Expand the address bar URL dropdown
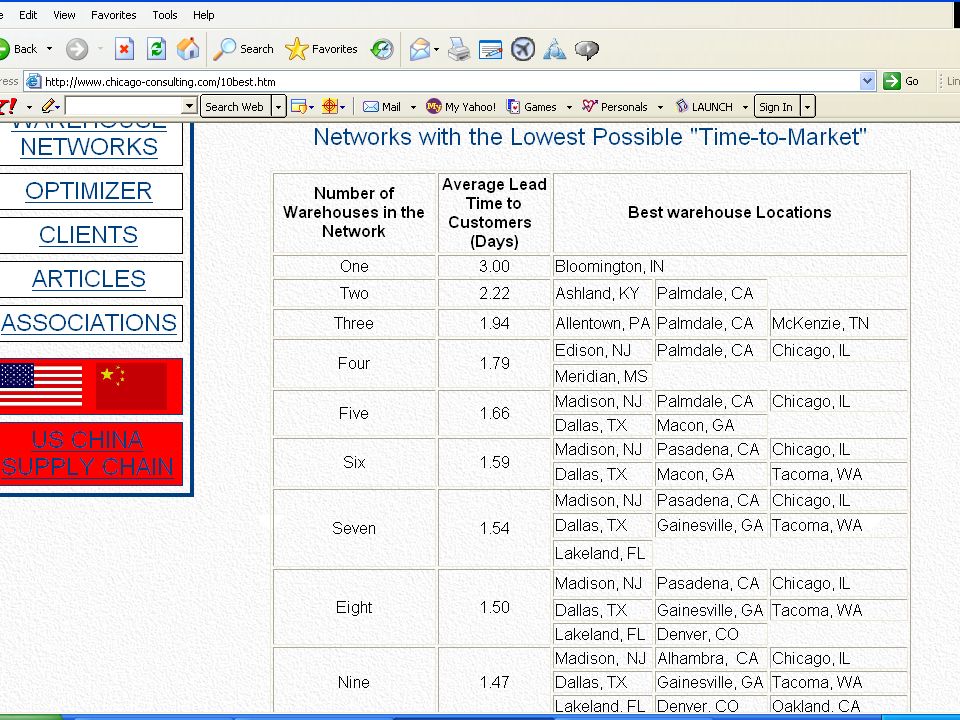 (867, 81)
